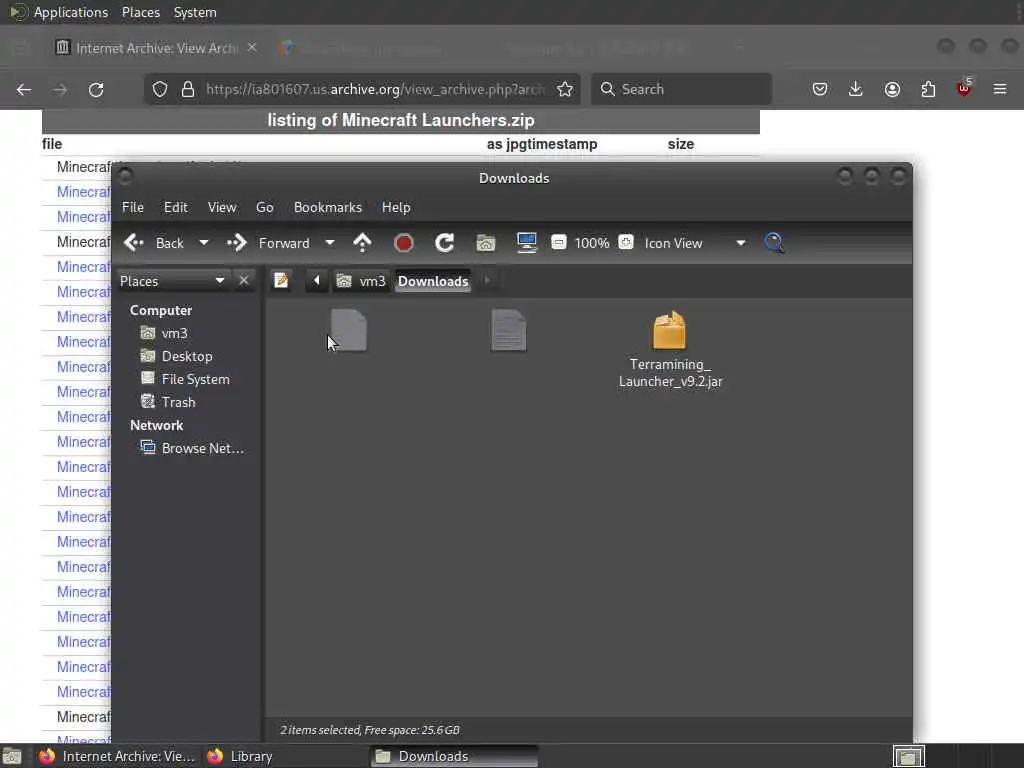Click the Computer toolbar icon
The width and height of the screenshot is (1024, 768).
click(x=526, y=243)
